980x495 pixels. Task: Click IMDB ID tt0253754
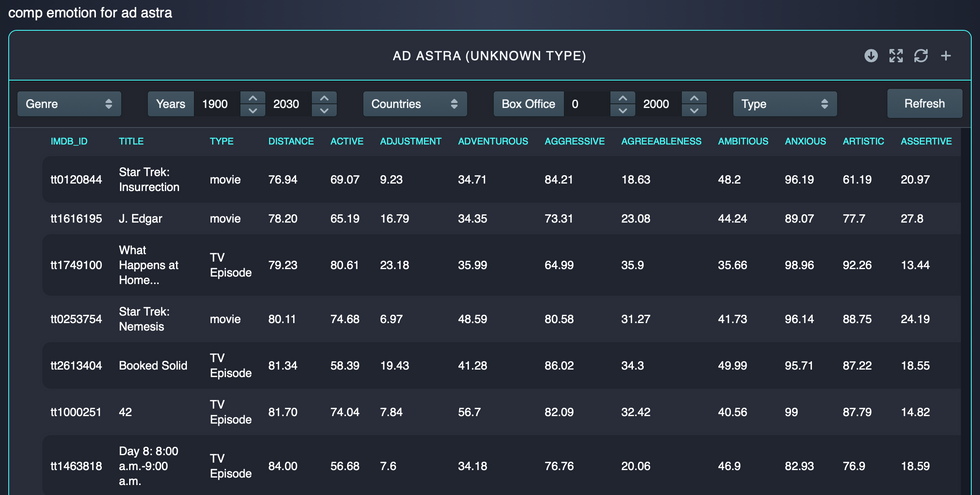[76, 319]
